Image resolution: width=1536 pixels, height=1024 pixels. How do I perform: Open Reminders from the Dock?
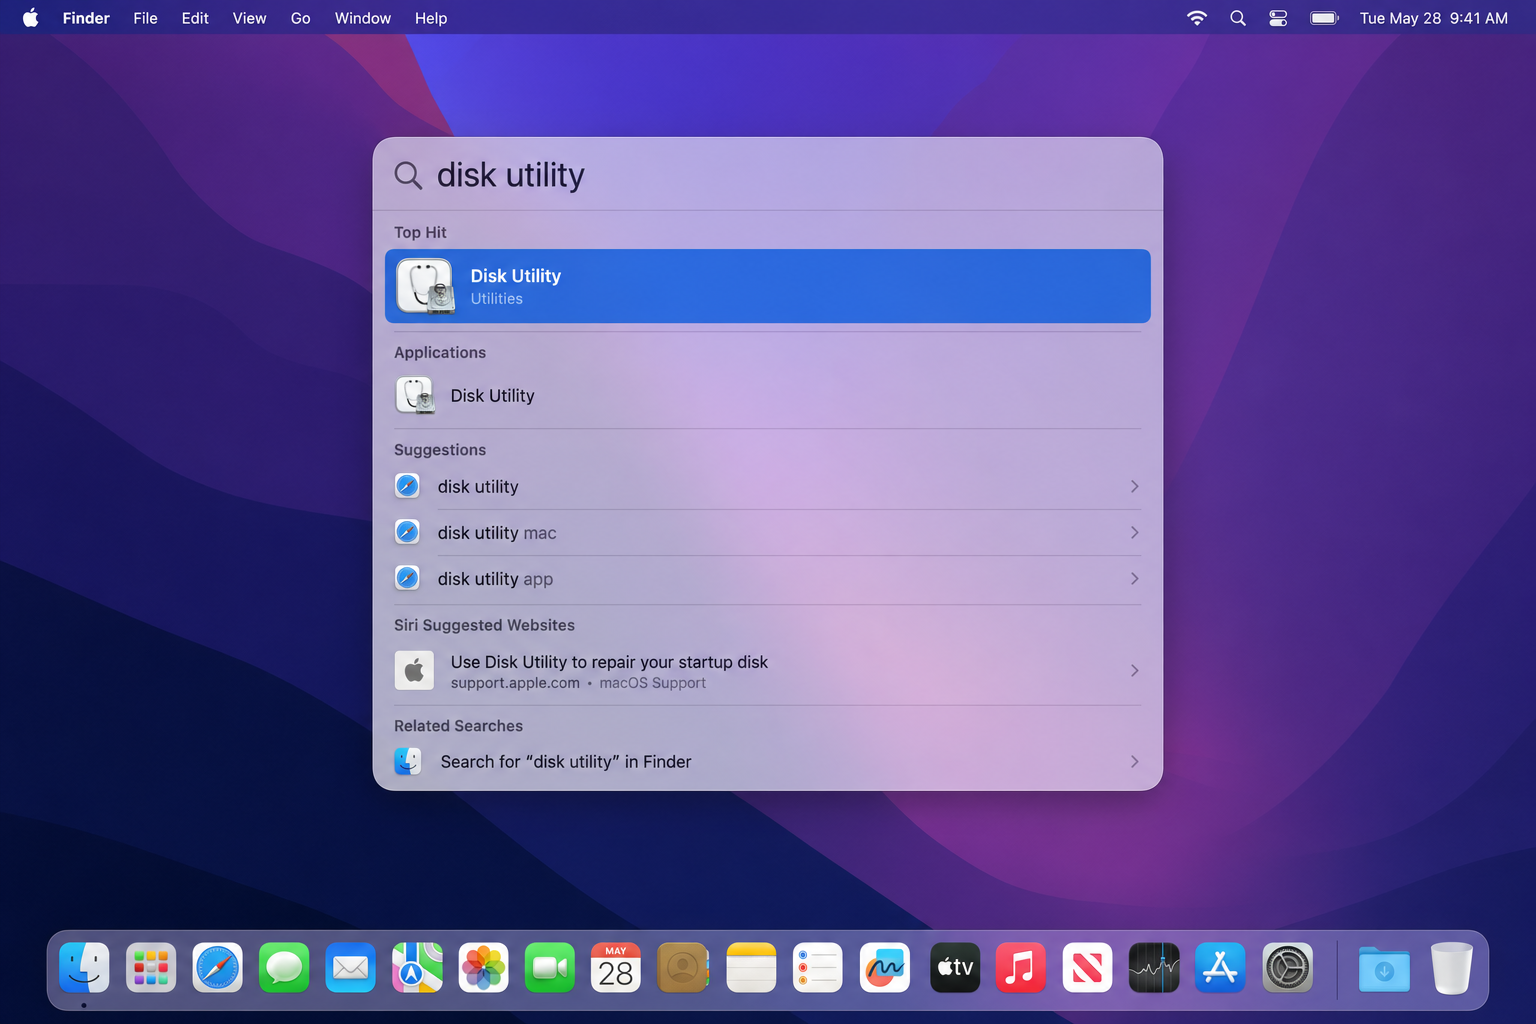(x=818, y=968)
